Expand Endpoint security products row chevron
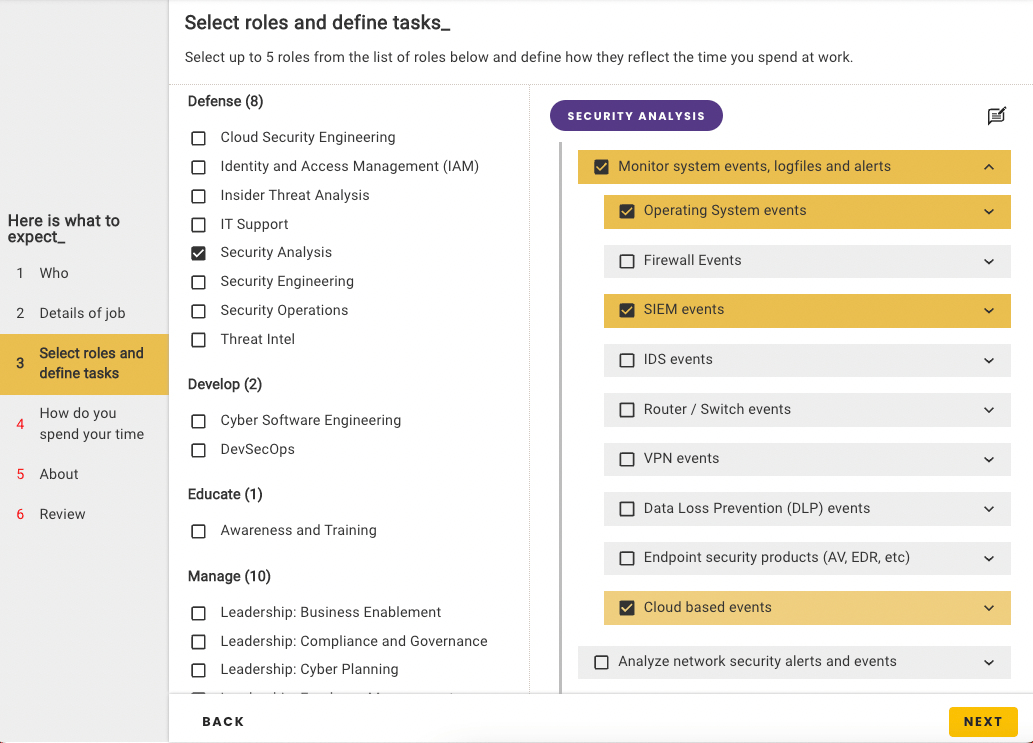 coord(989,559)
